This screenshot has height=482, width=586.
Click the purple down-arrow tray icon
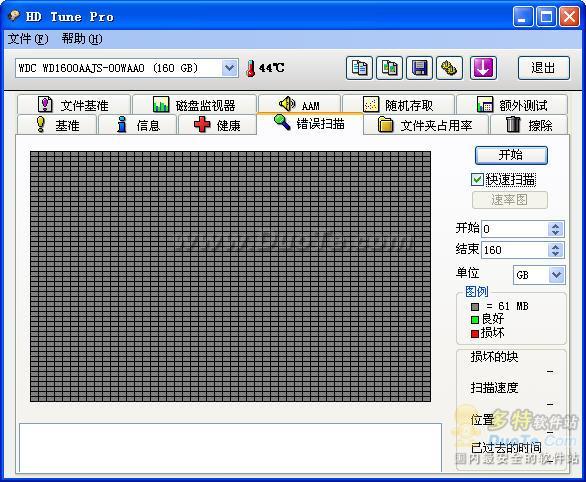pyautogui.click(x=483, y=68)
